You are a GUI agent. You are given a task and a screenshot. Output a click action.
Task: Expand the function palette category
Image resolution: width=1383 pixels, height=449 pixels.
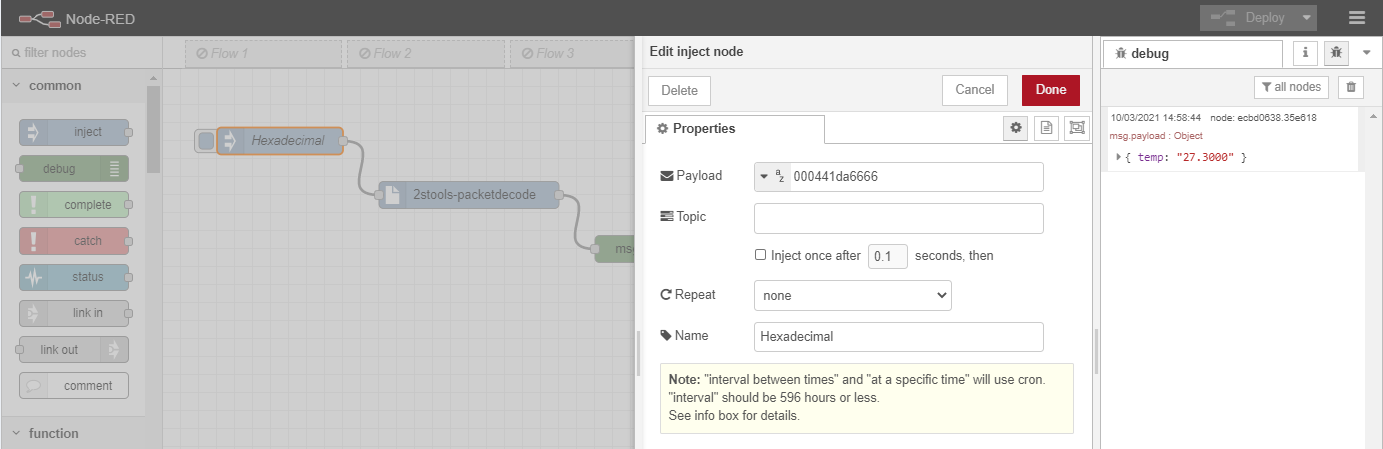click(x=73, y=433)
